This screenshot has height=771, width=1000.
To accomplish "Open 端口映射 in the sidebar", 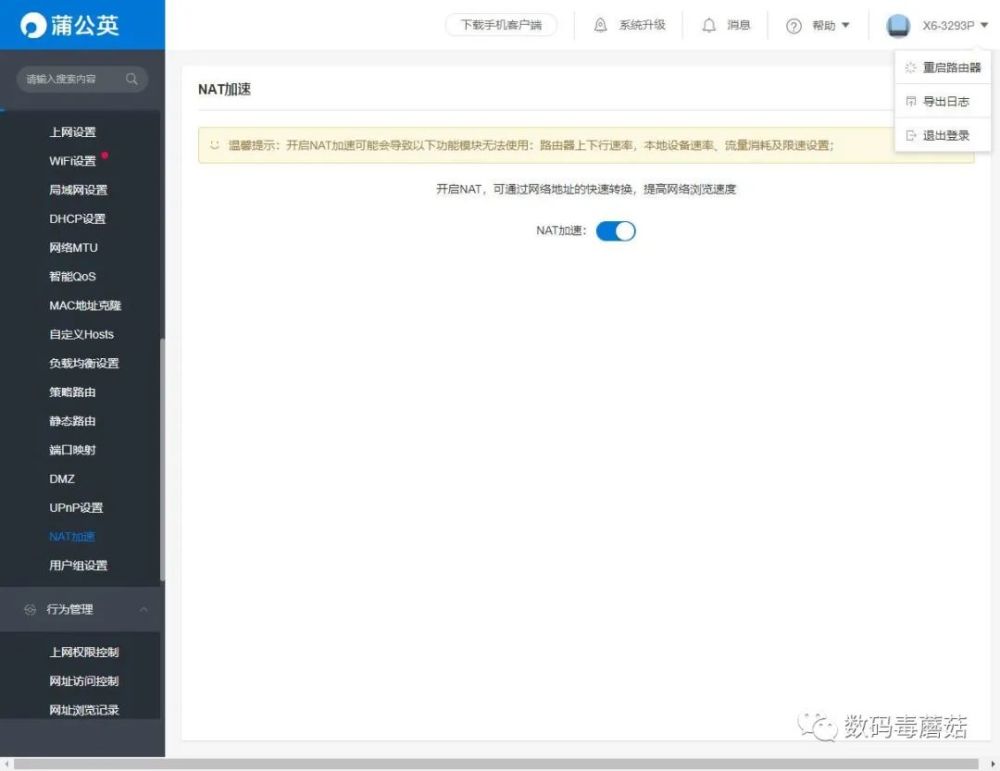I will pos(72,450).
